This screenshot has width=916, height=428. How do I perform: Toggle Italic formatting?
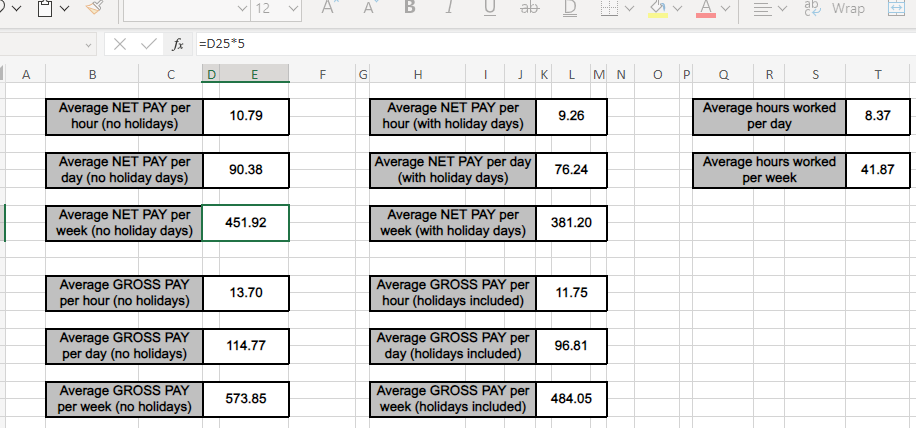(x=448, y=9)
